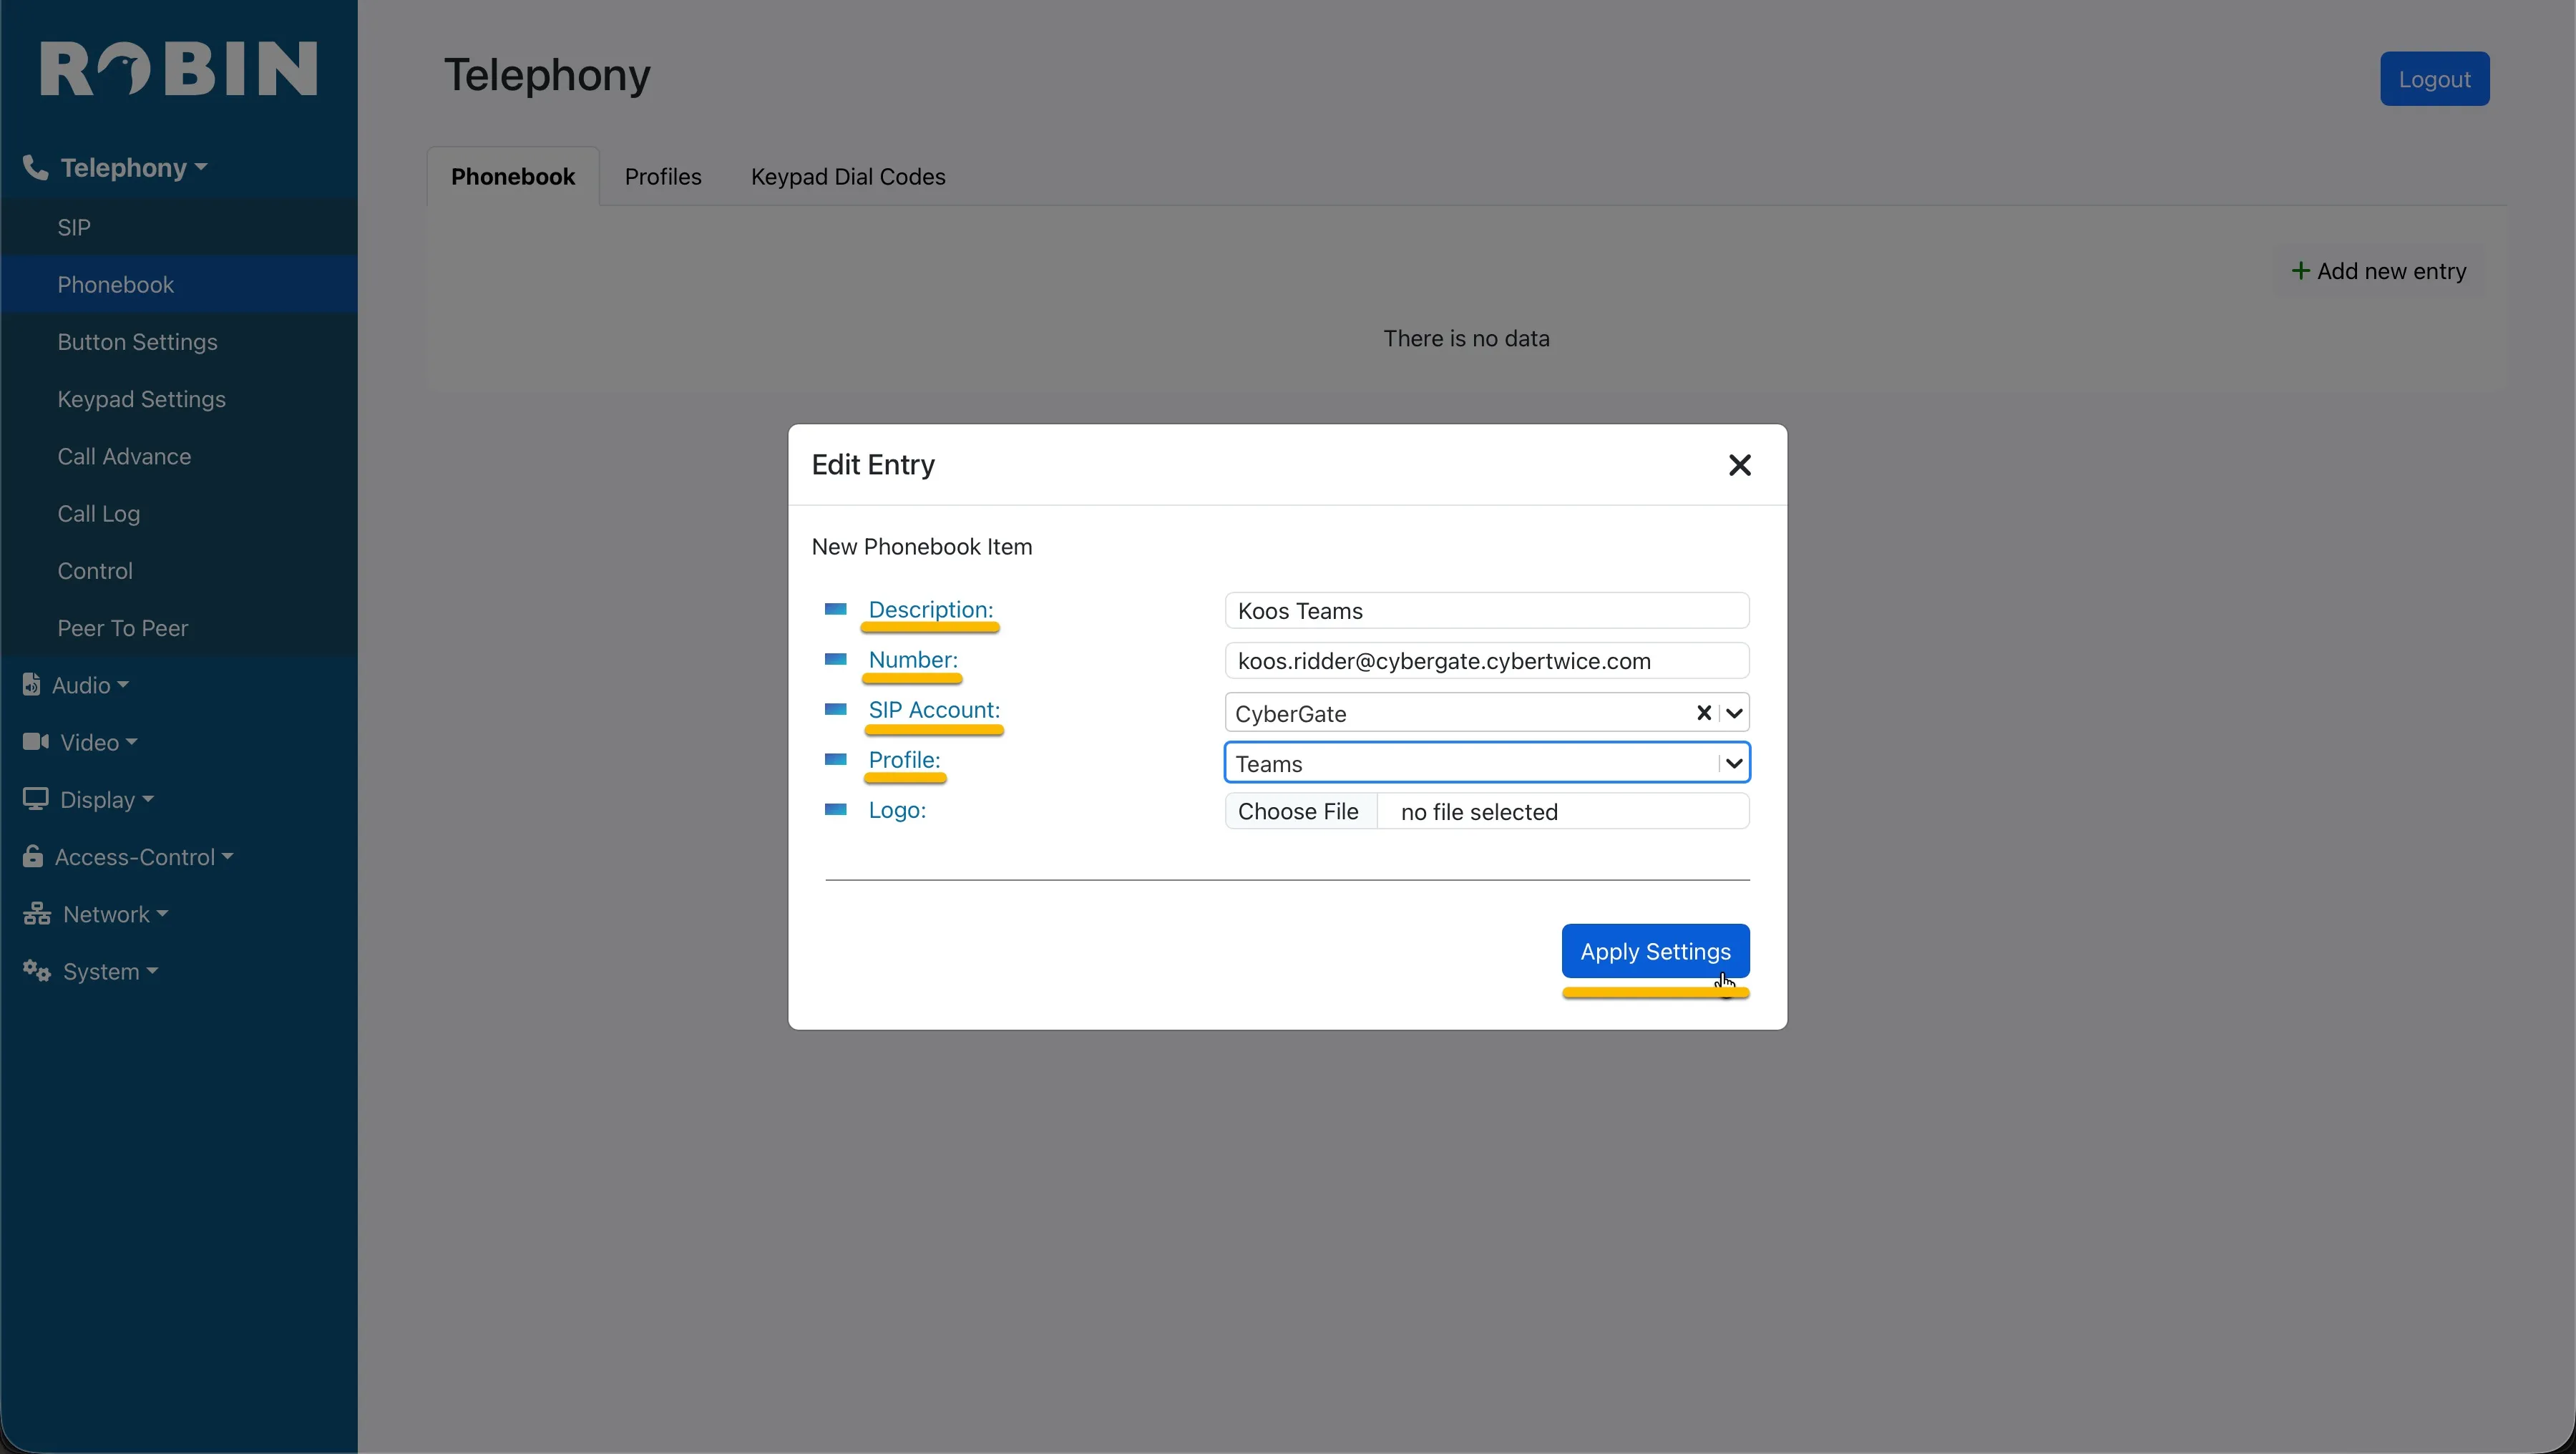Open SIP in the sidebar
Image resolution: width=2576 pixels, height=1454 pixels.
tap(179, 227)
